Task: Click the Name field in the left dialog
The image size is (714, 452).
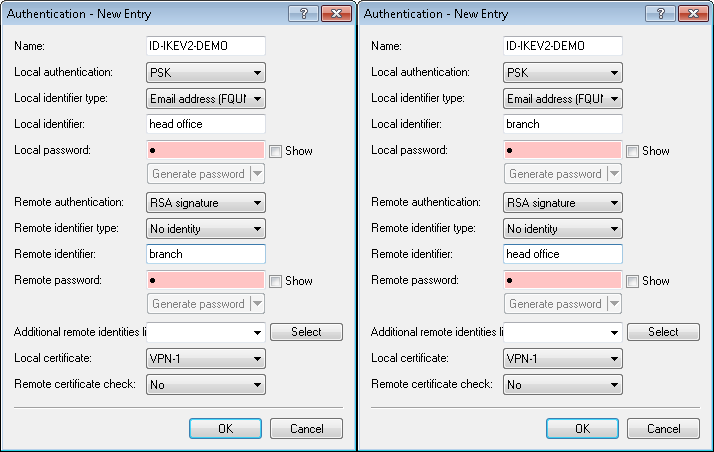Action: [205, 46]
